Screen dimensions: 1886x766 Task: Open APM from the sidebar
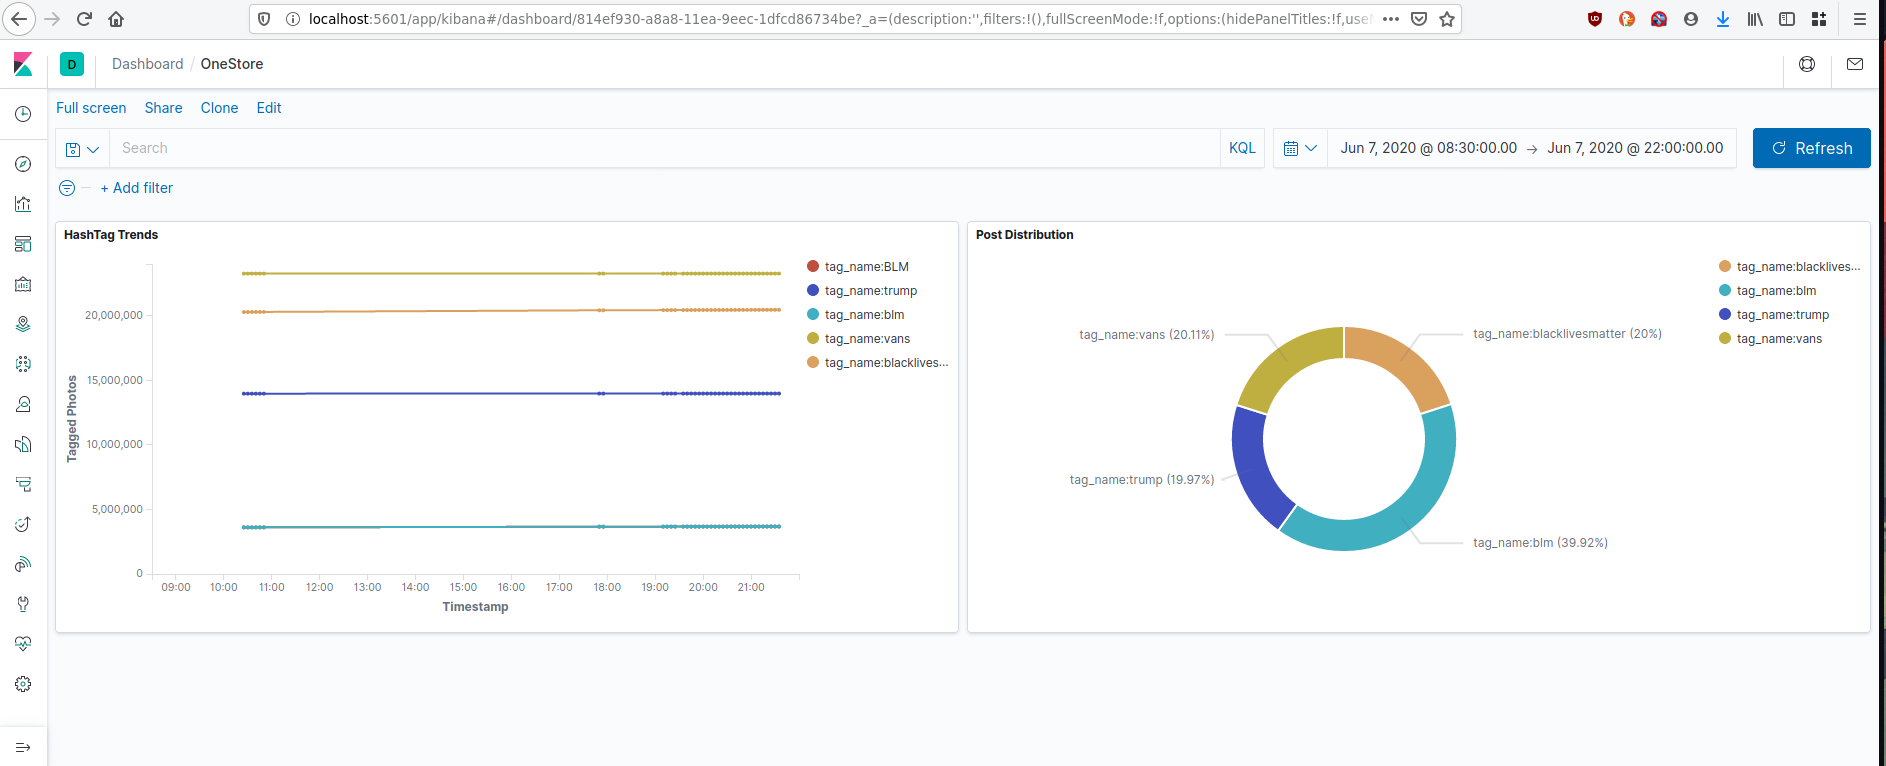coord(23,484)
